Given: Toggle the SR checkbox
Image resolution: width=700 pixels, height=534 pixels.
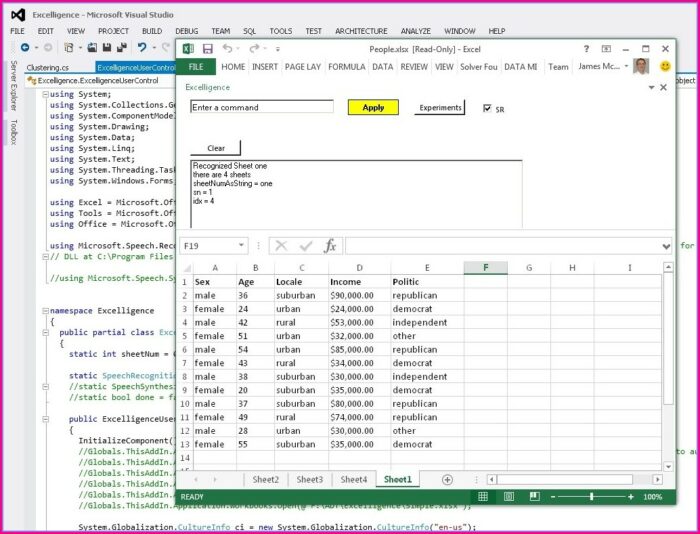Looking at the screenshot, I should (487, 108).
